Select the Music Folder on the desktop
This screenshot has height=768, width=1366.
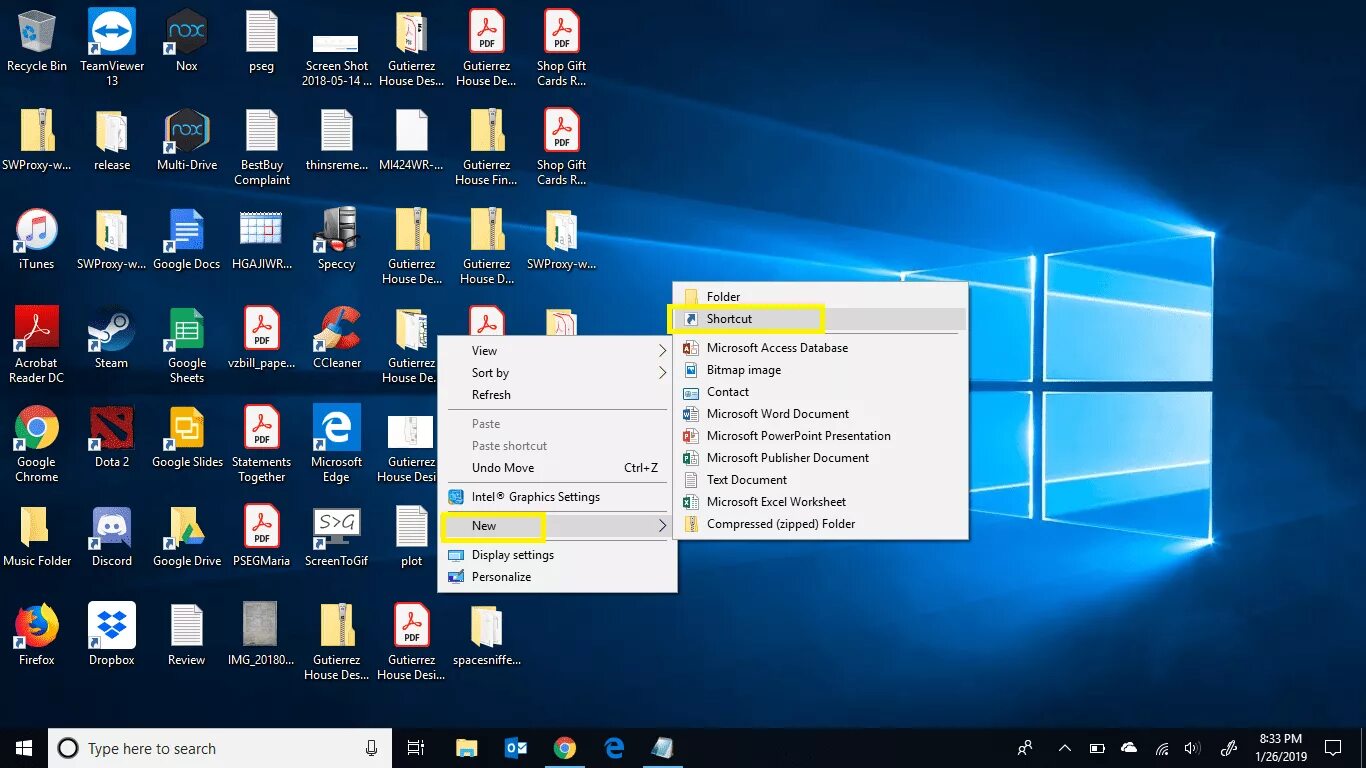tap(37, 536)
